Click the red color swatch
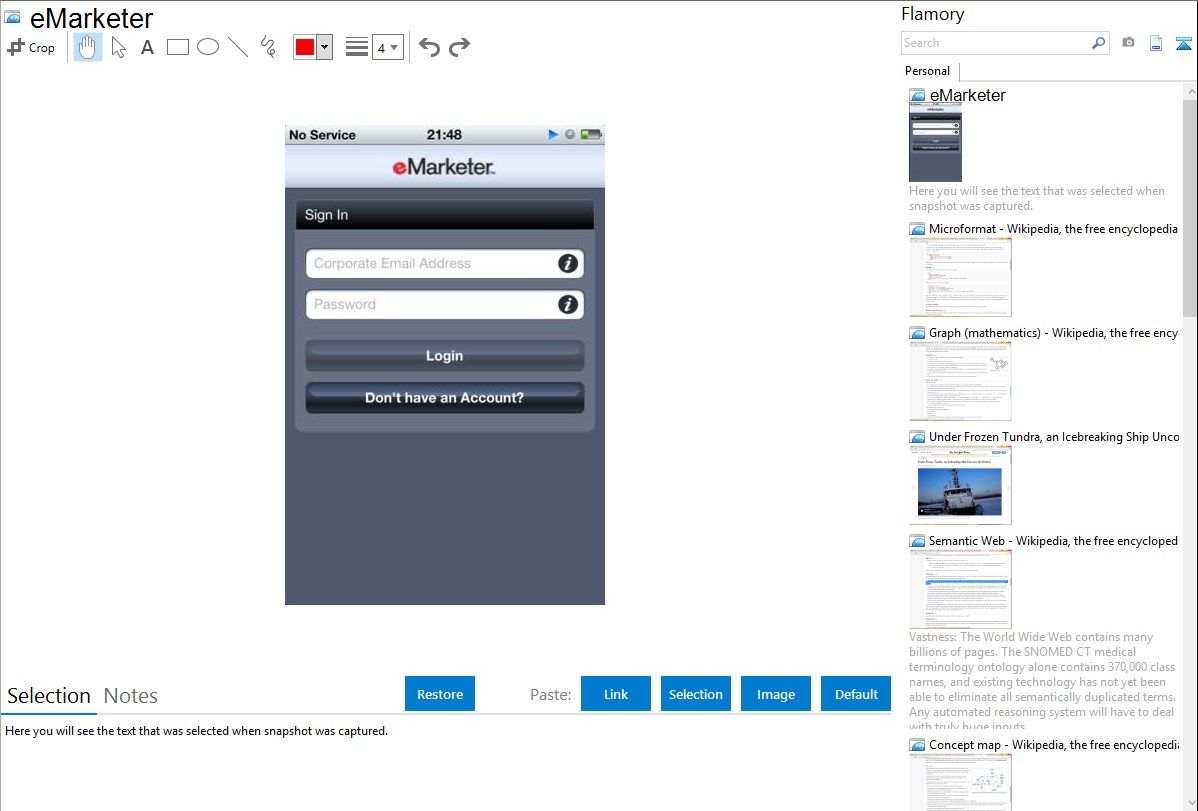 click(305, 47)
